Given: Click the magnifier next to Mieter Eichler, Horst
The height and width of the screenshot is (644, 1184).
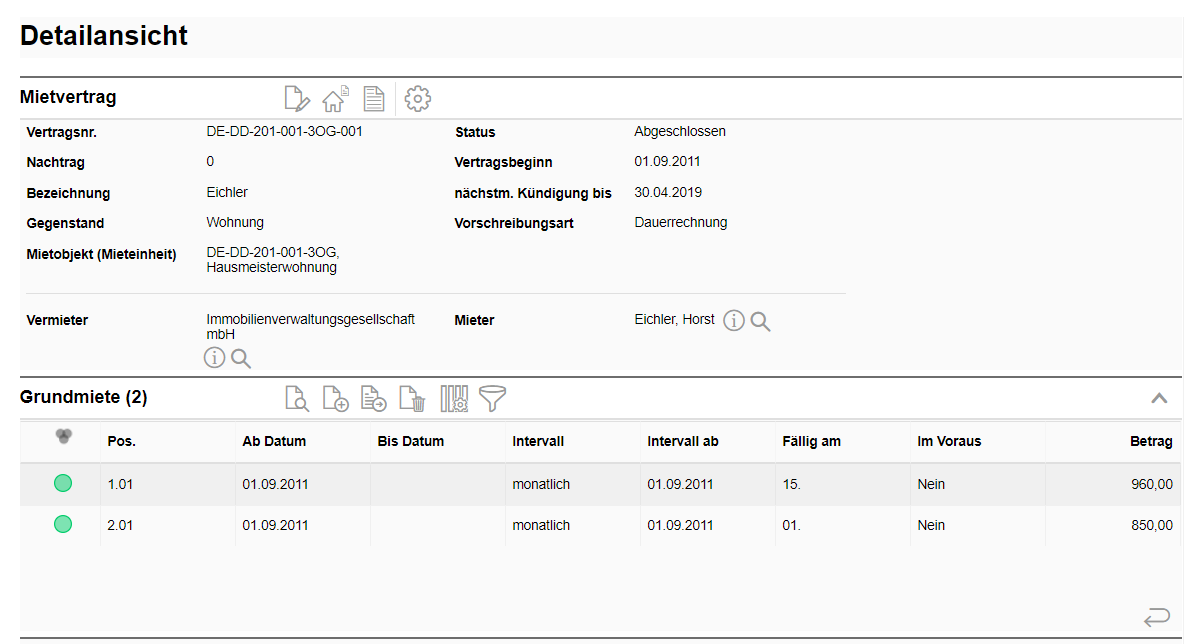Looking at the screenshot, I should (x=761, y=321).
